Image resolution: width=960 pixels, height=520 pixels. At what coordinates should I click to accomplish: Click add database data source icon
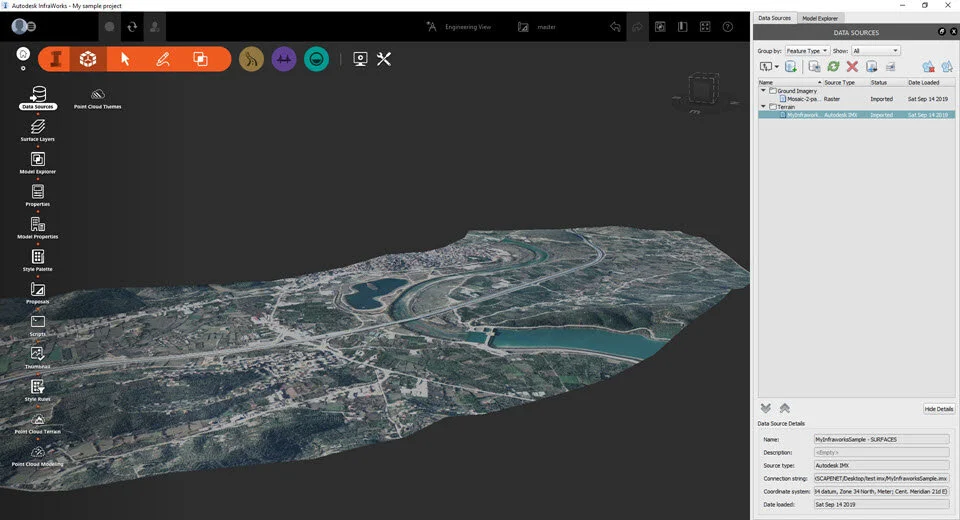(x=790, y=66)
